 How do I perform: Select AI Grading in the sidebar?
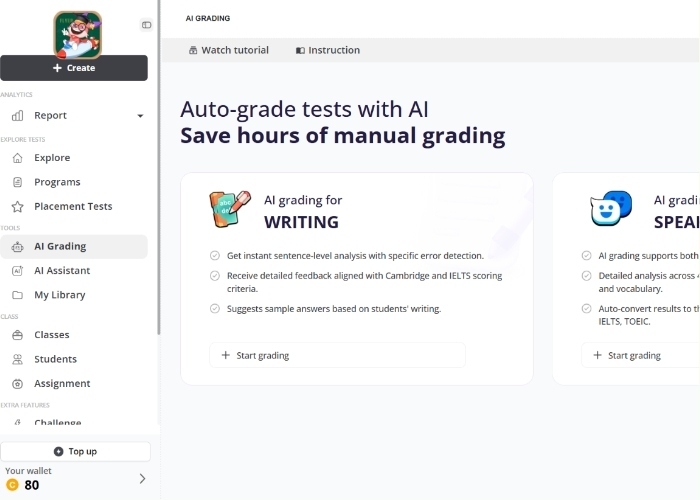(x=74, y=246)
